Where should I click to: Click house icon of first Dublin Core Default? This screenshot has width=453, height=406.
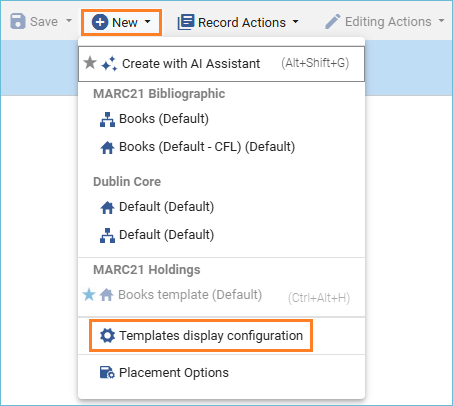tap(107, 208)
